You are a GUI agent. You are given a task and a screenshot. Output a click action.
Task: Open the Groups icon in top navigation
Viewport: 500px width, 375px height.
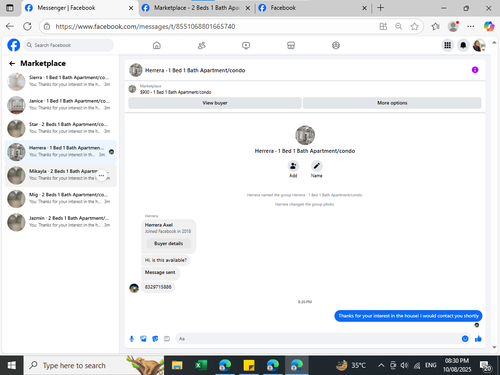[336, 45]
